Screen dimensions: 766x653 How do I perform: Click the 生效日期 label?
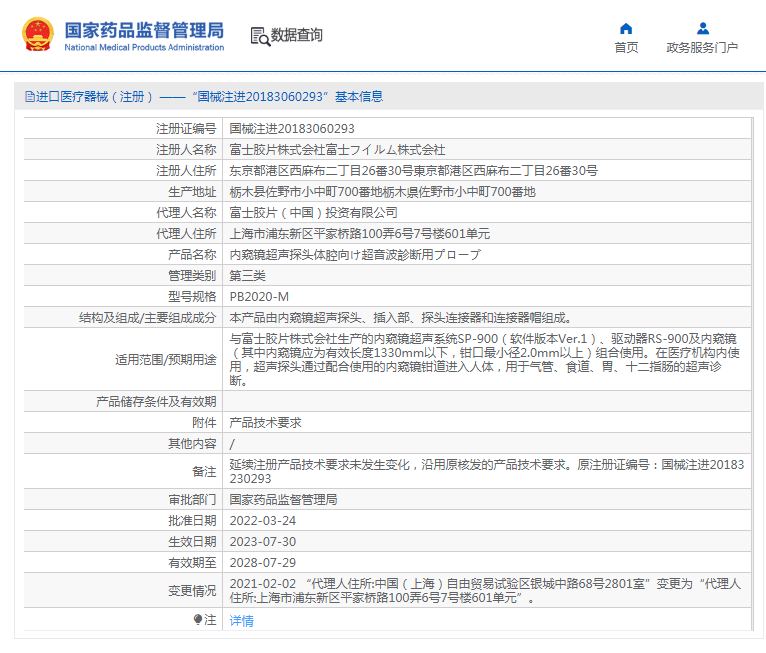click(x=192, y=542)
